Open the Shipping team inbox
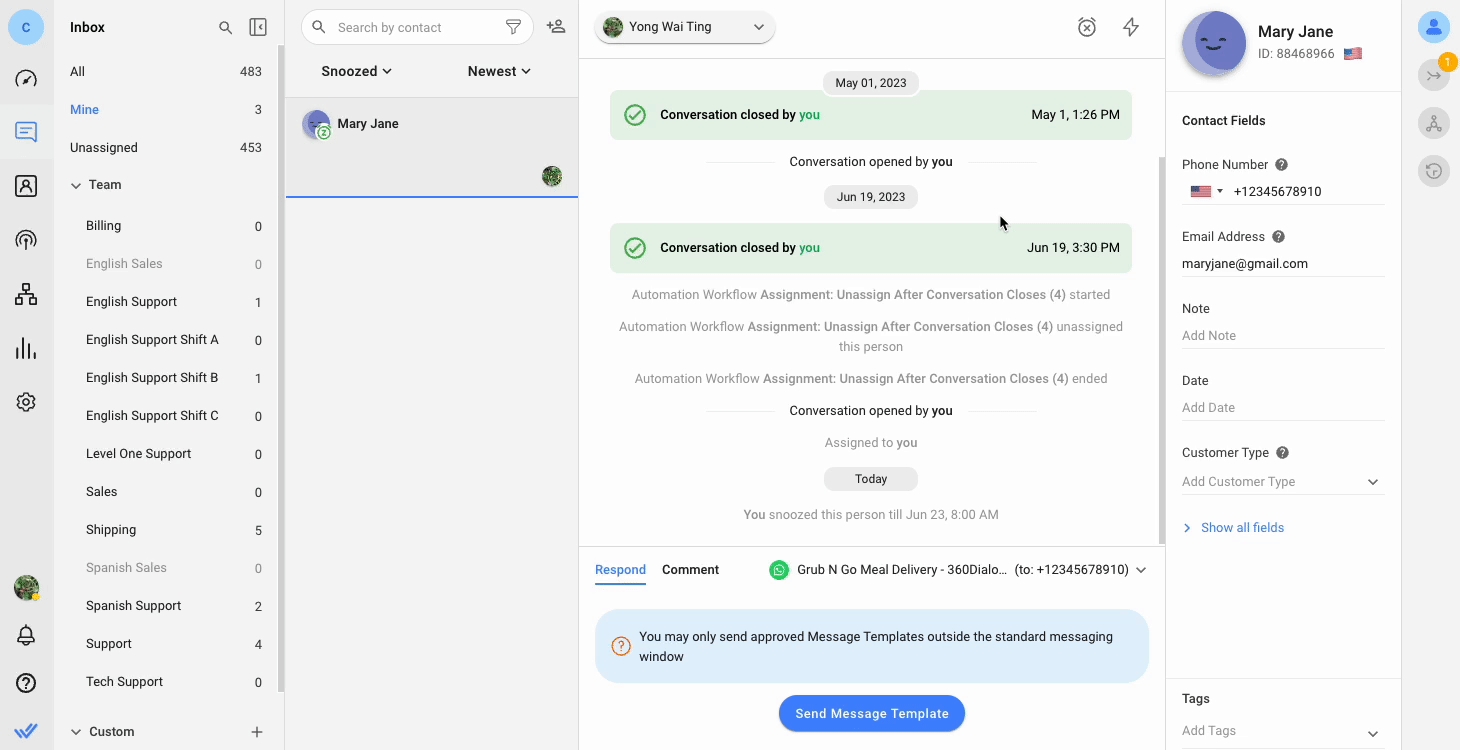Image resolution: width=1460 pixels, height=750 pixels. coord(166,530)
